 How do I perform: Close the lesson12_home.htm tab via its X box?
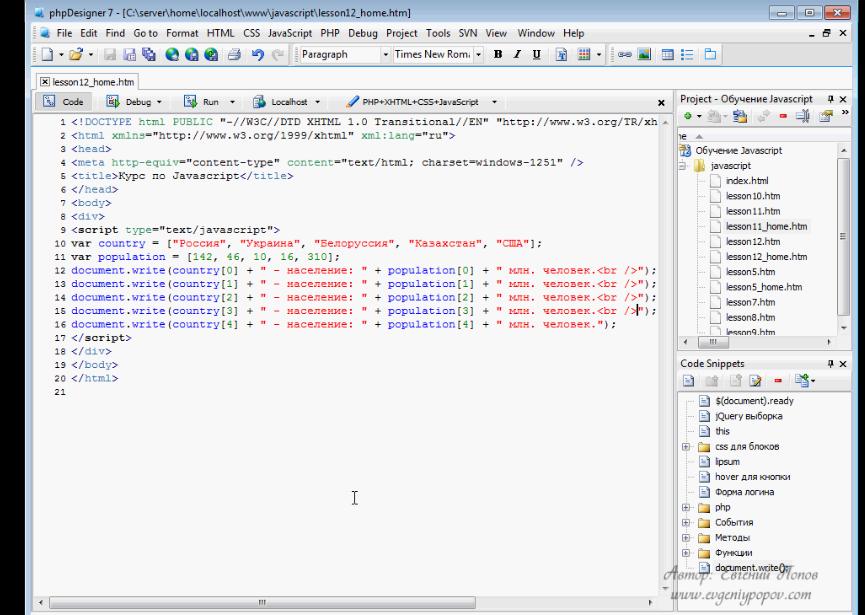pyautogui.click(x=45, y=82)
